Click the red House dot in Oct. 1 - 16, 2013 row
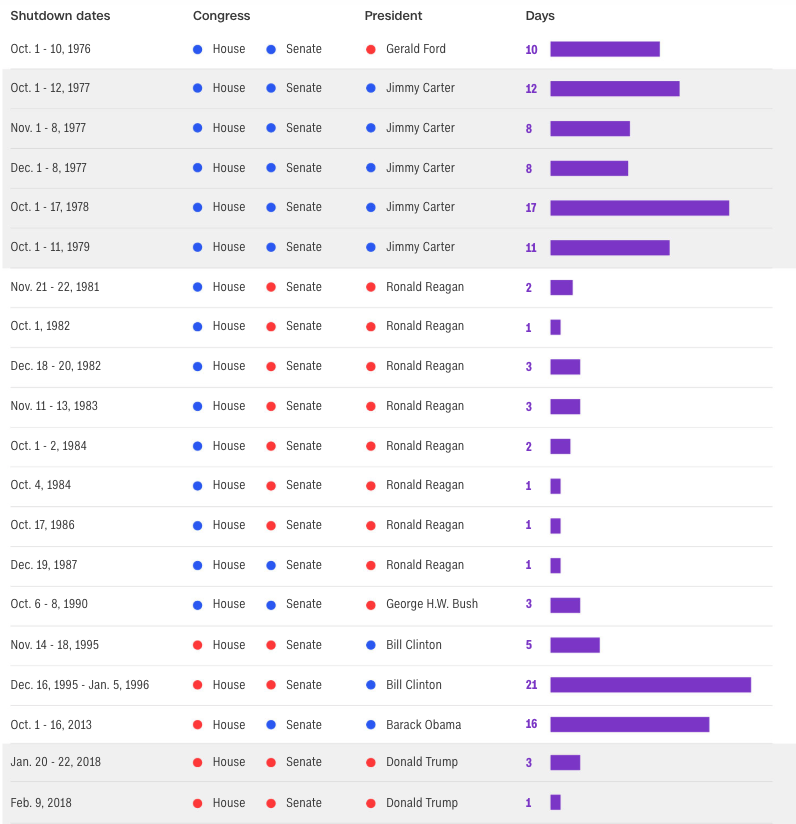Screen dimensions: 796x824 198,725
